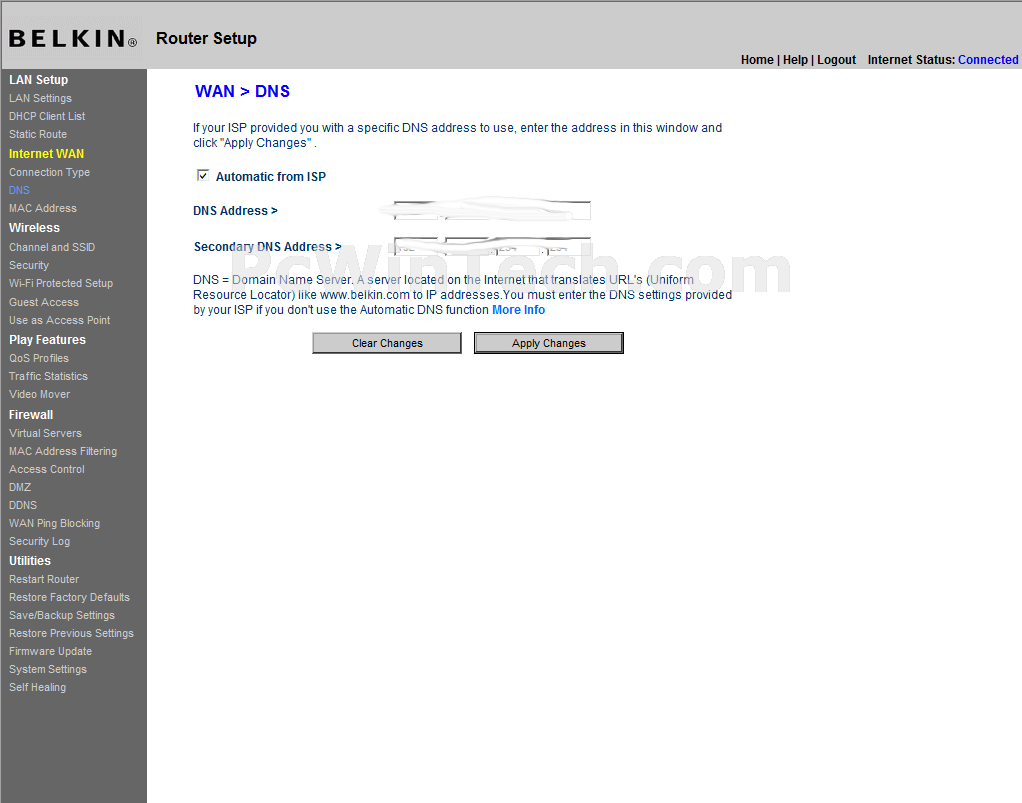Click the Apply Changes button
Screen dimensions: 1022x803
point(549,343)
